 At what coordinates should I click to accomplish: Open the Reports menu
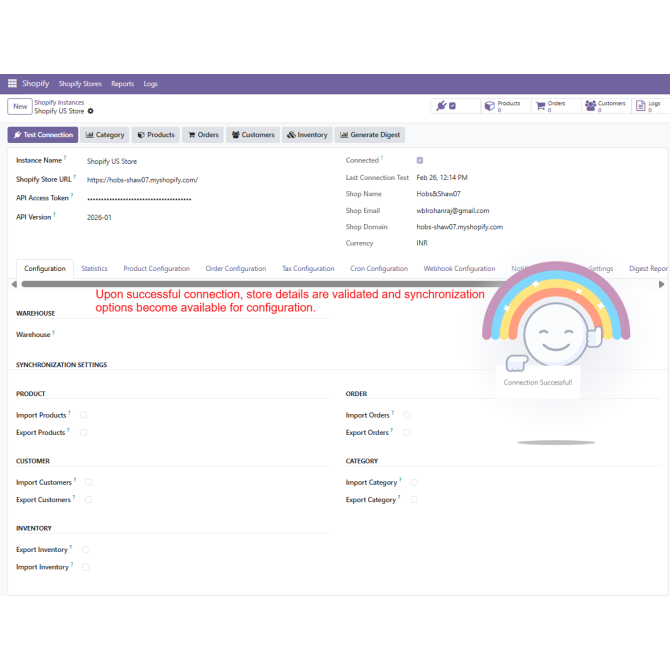tap(123, 84)
